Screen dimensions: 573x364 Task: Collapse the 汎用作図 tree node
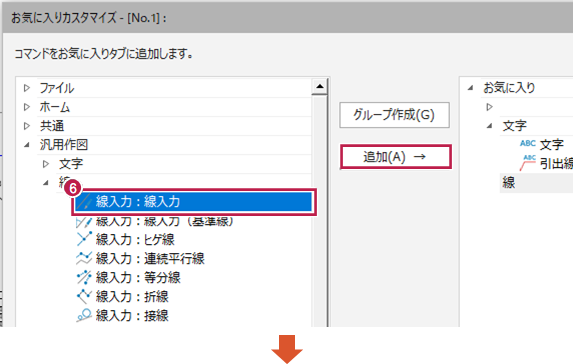click(x=27, y=145)
